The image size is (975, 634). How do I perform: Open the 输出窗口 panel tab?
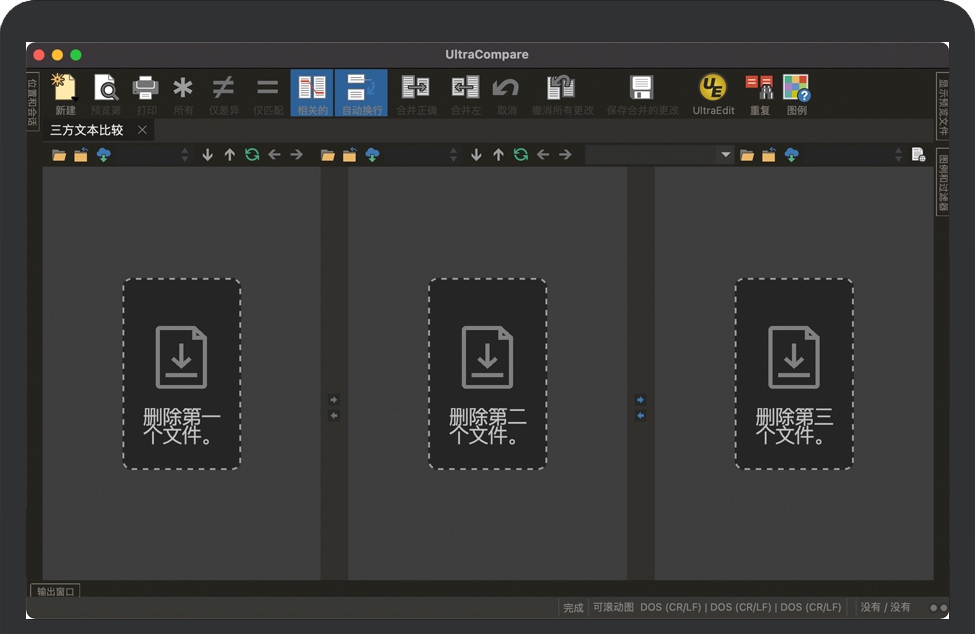point(54,591)
